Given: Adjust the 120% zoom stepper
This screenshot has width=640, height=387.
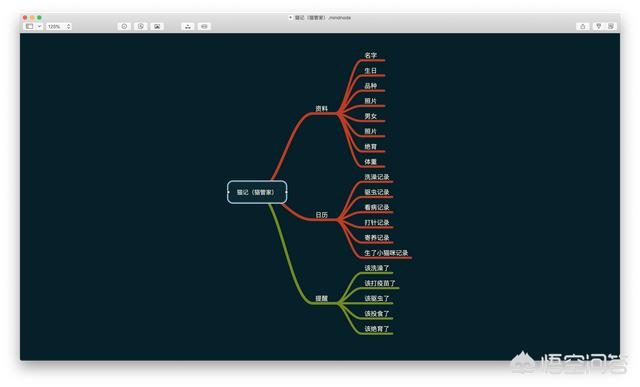Looking at the screenshot, I should [x=69, y=26].
